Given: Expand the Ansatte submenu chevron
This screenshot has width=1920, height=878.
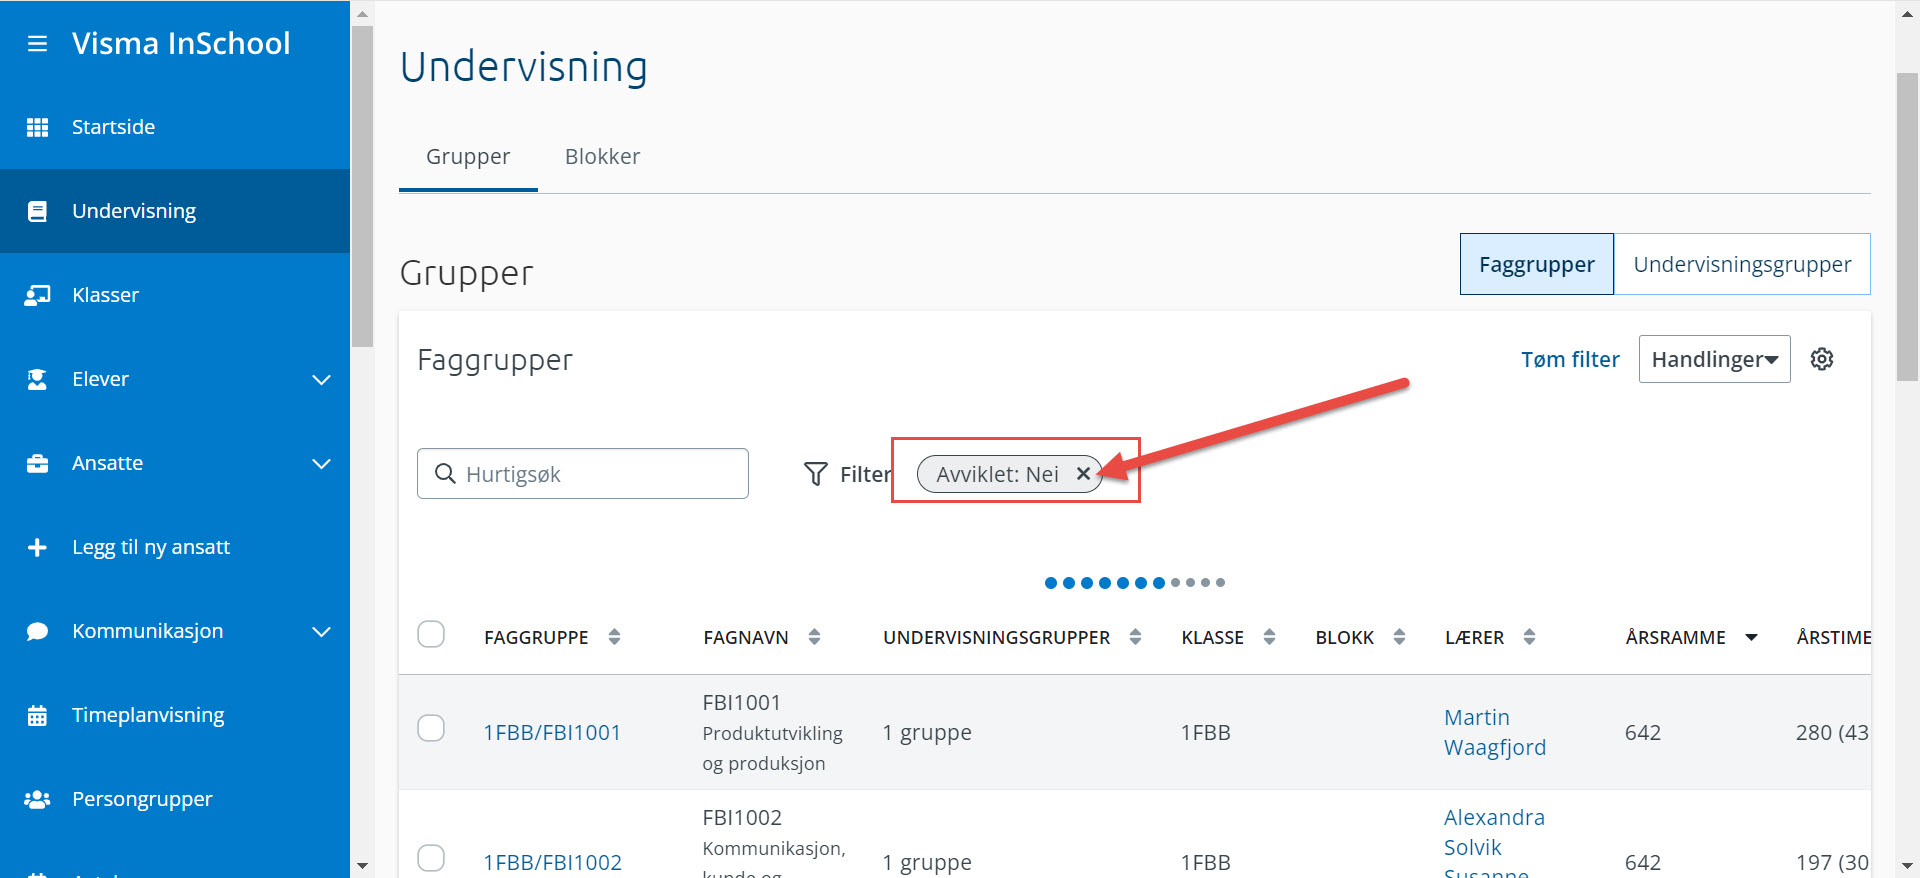Looking at the screenshot, I should pos(321,464).
